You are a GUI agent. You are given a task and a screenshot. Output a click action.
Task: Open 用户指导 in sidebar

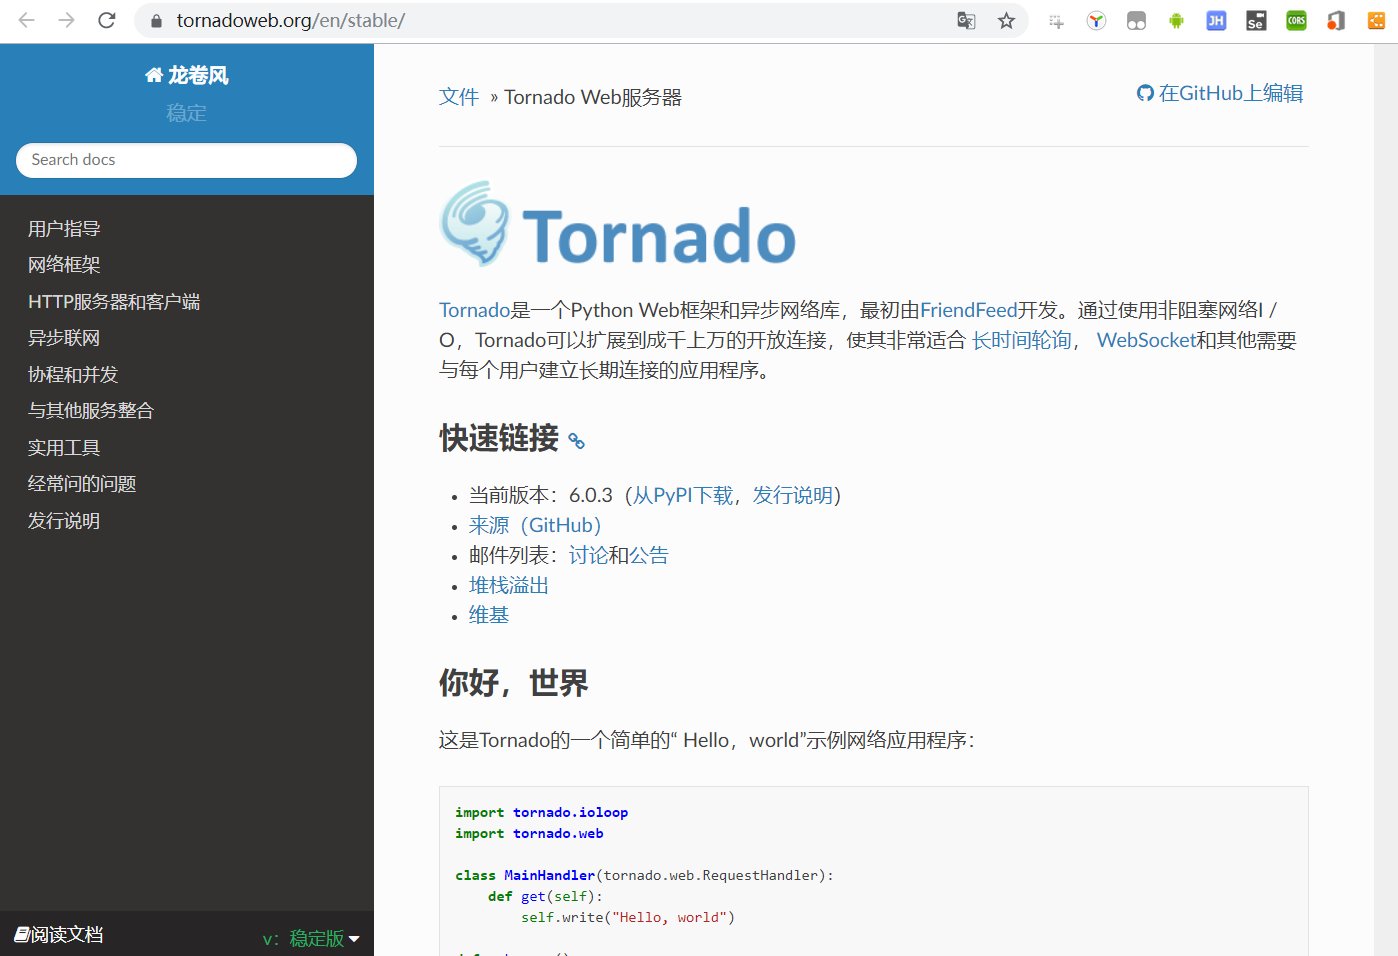pos(64,229)
